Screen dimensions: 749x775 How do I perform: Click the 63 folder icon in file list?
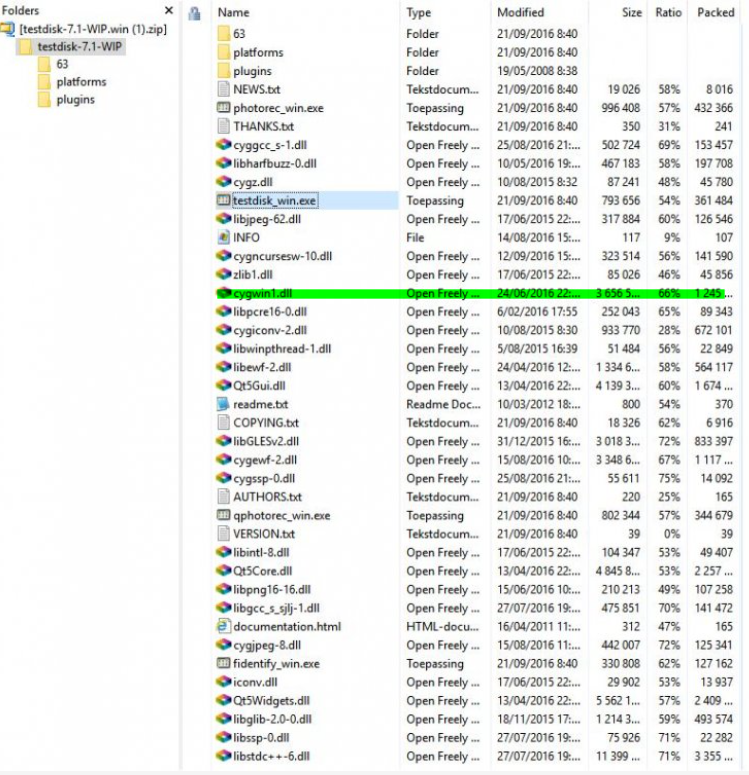coord(223,34)
